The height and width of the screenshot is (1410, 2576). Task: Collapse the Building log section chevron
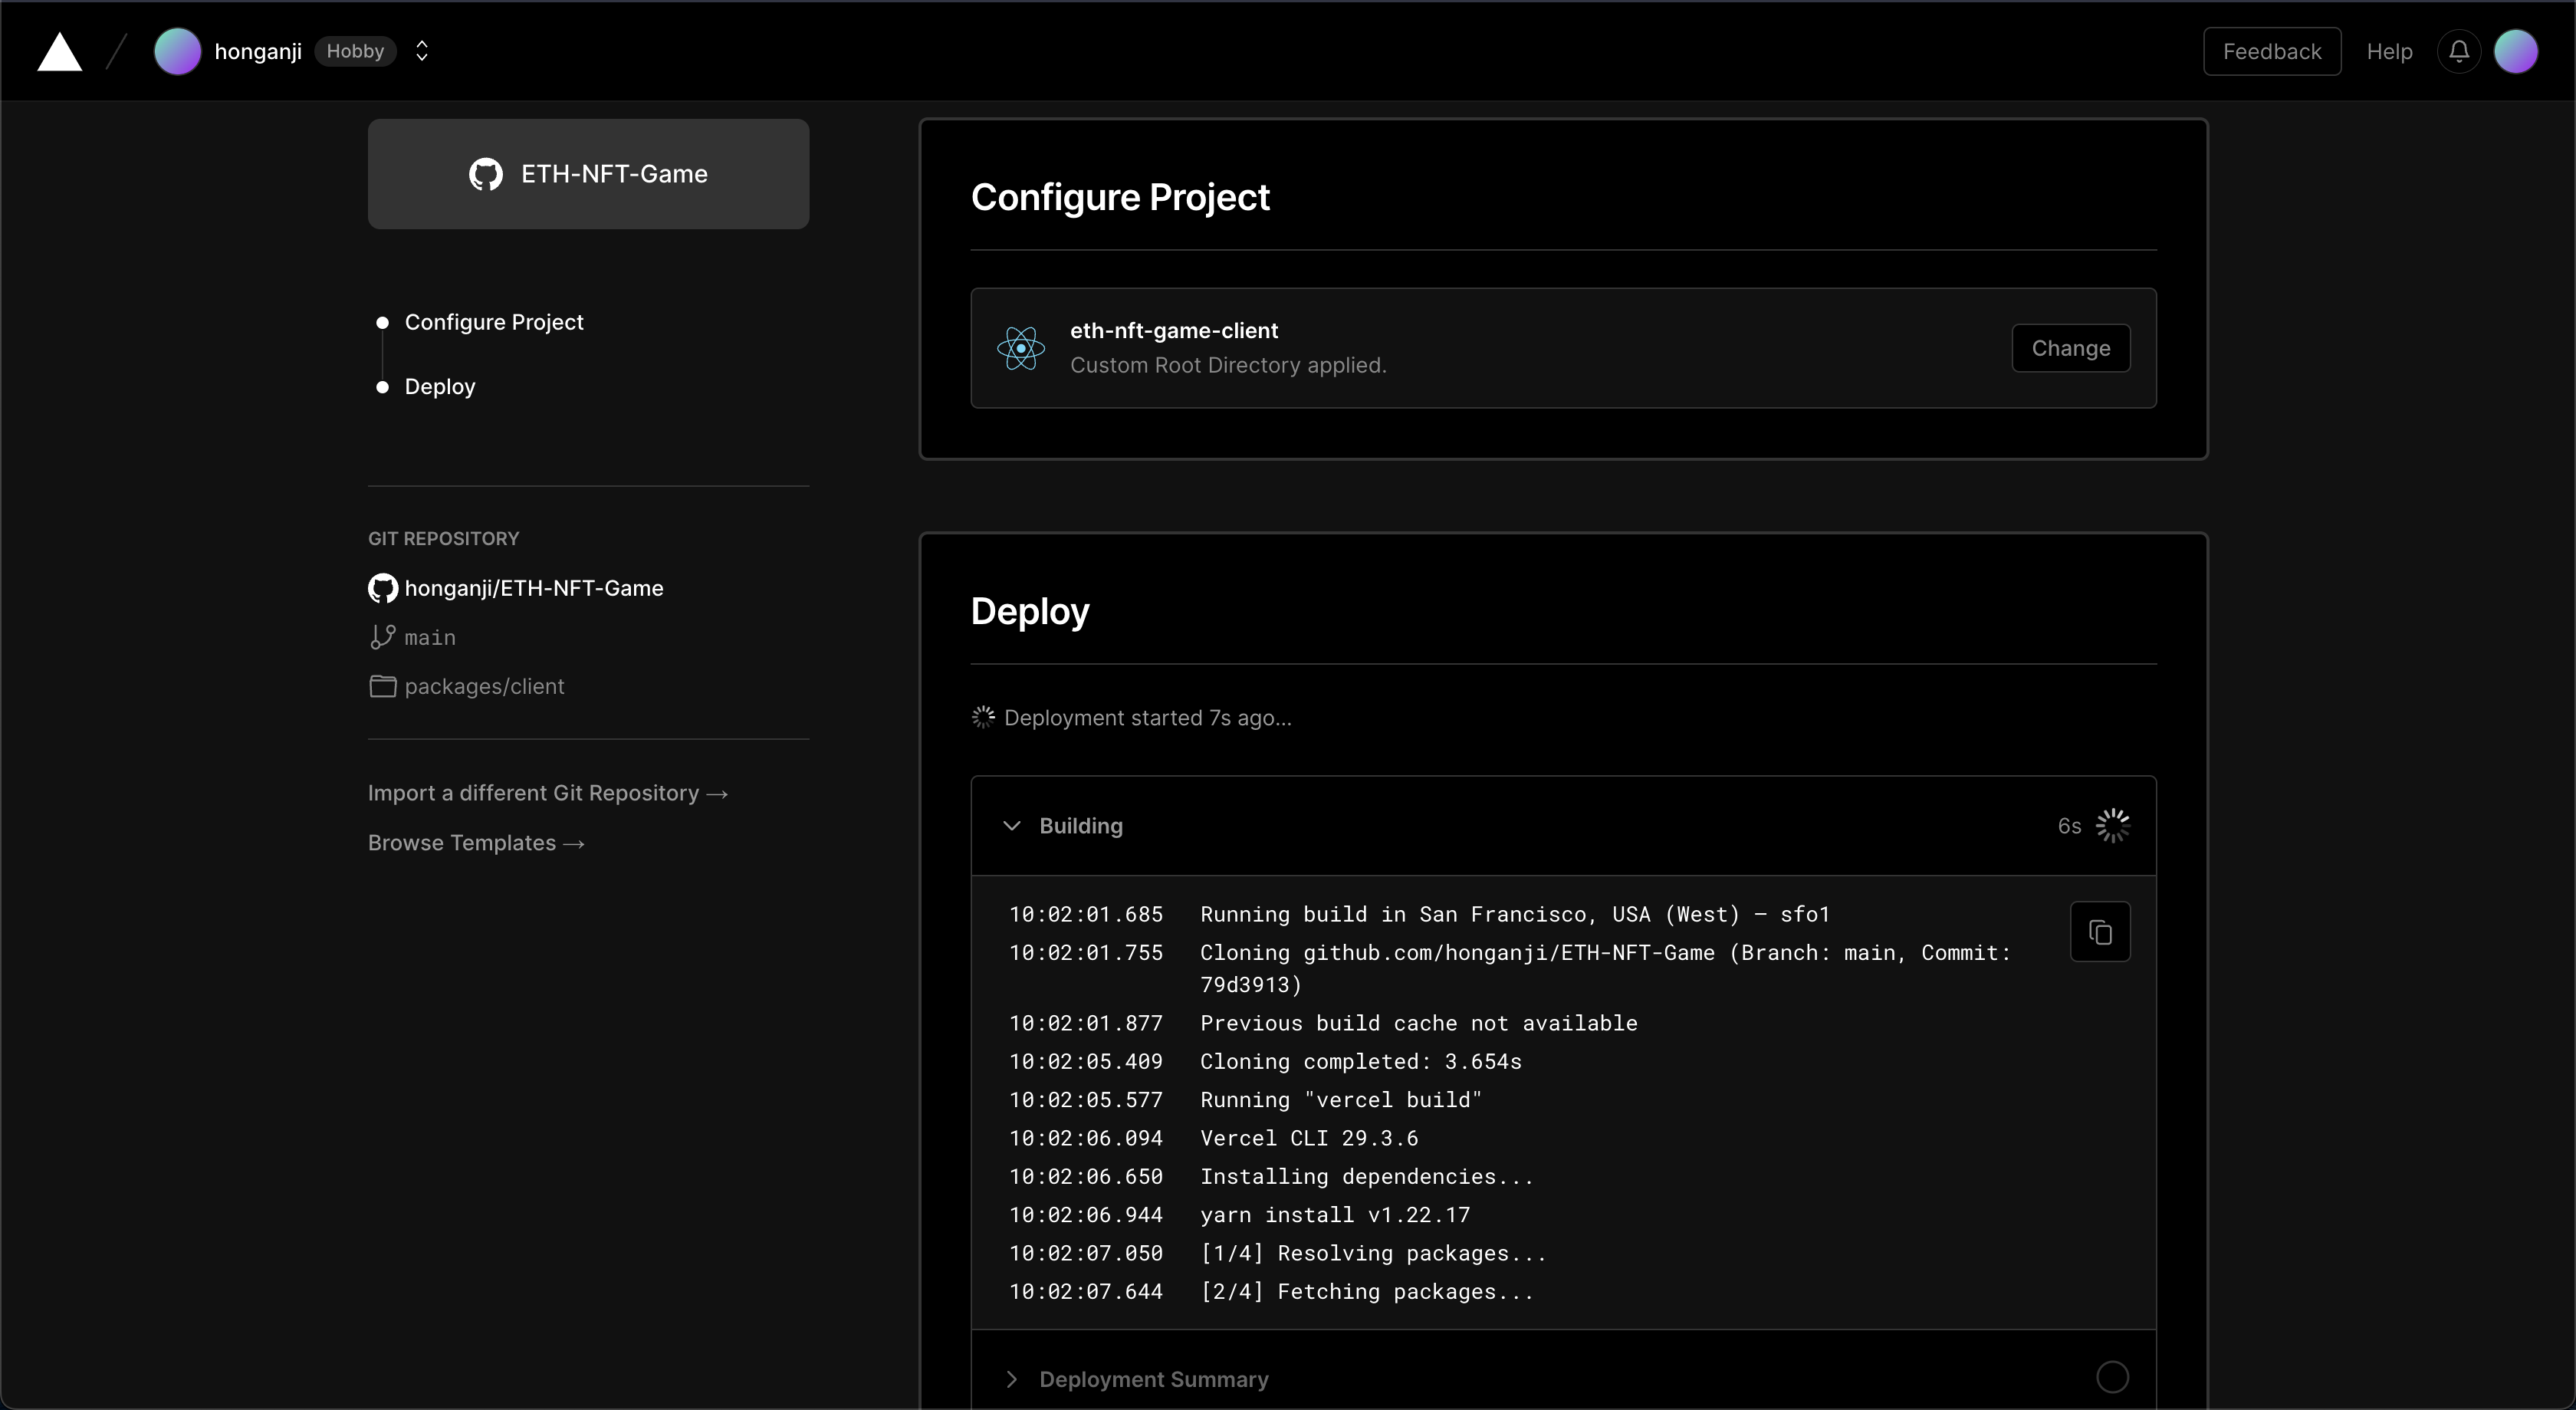[x=1012, y=826]
